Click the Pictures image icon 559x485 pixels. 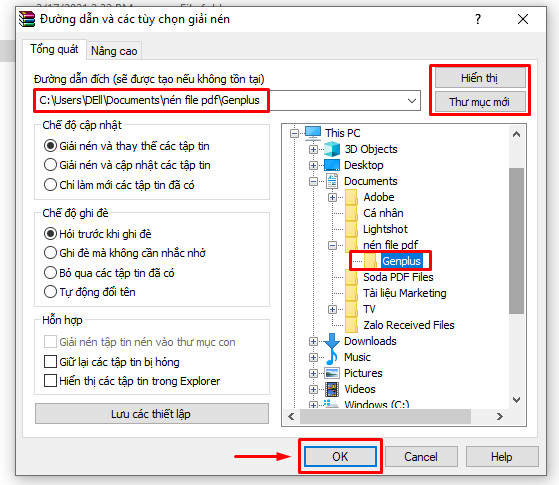click(x=332, y=373)
